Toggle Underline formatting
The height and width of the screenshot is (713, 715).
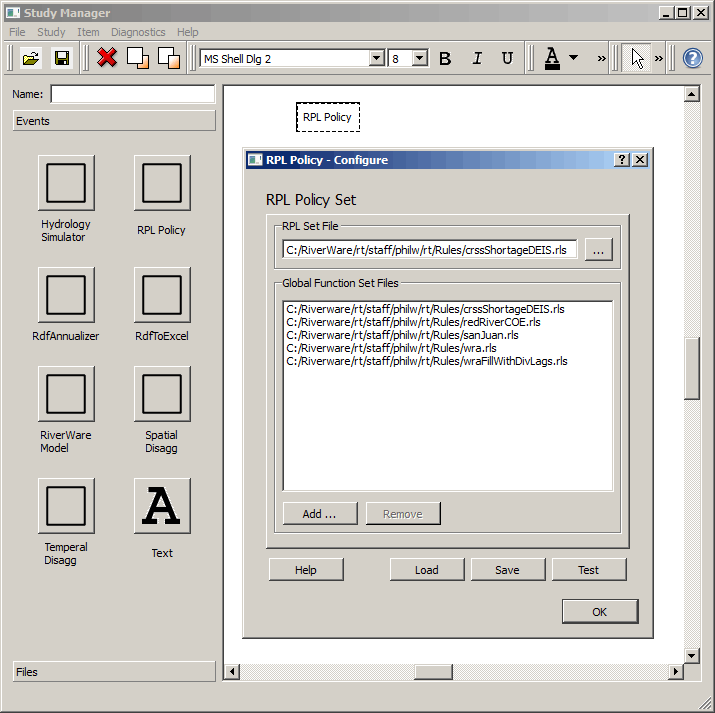click(507, 58)
